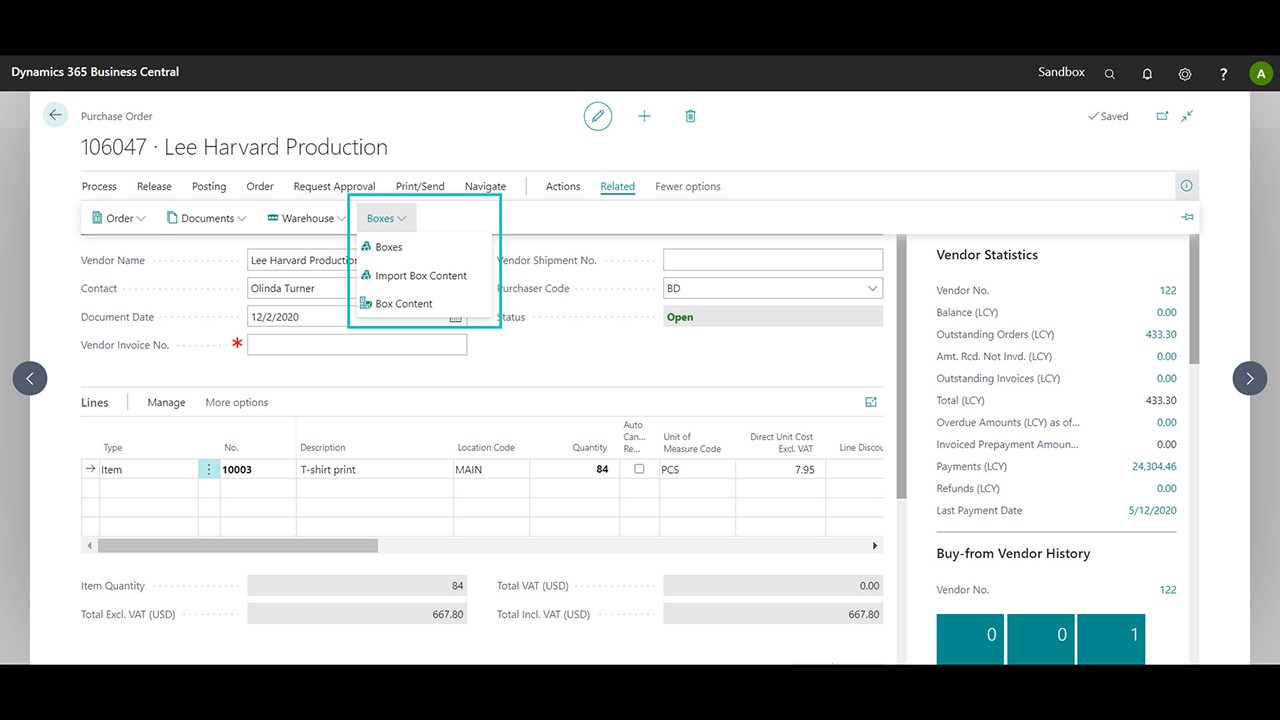Open the user account avatar
Viewport: 1280px width, 720px height.
1261,73
